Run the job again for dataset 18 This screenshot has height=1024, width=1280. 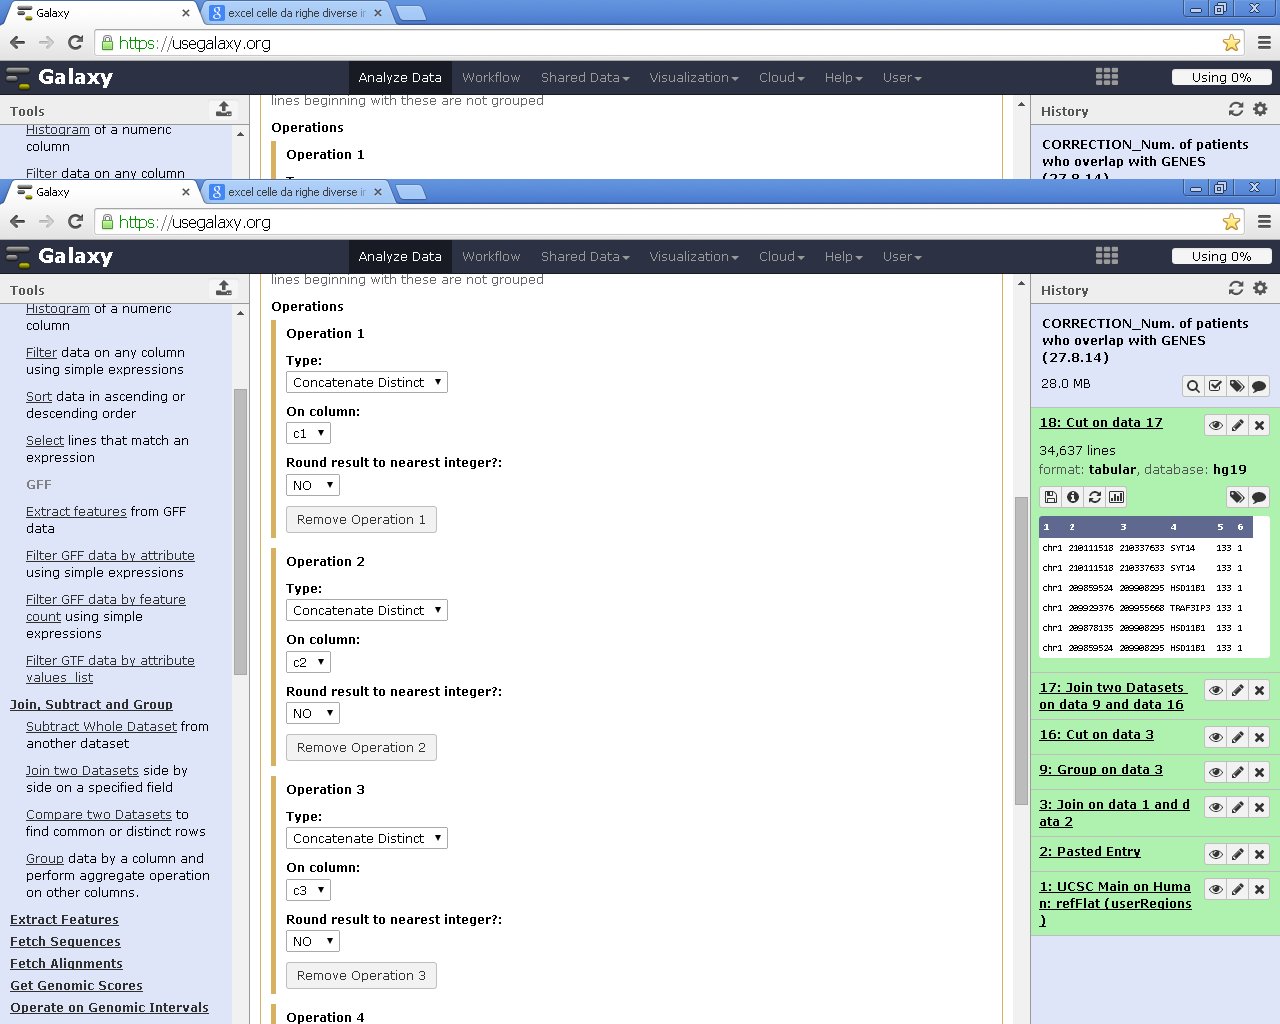pyautogui.click(x=1094, y=497)
